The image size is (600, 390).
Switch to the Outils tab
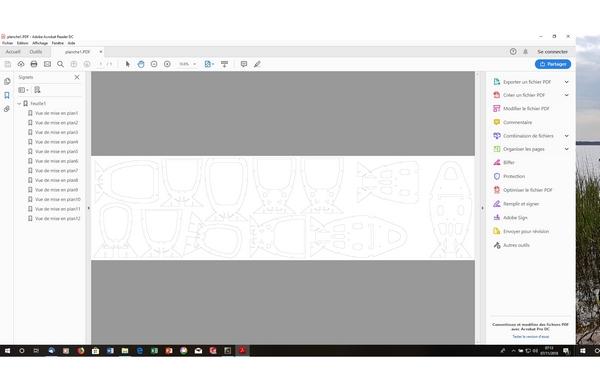point(36,52)
